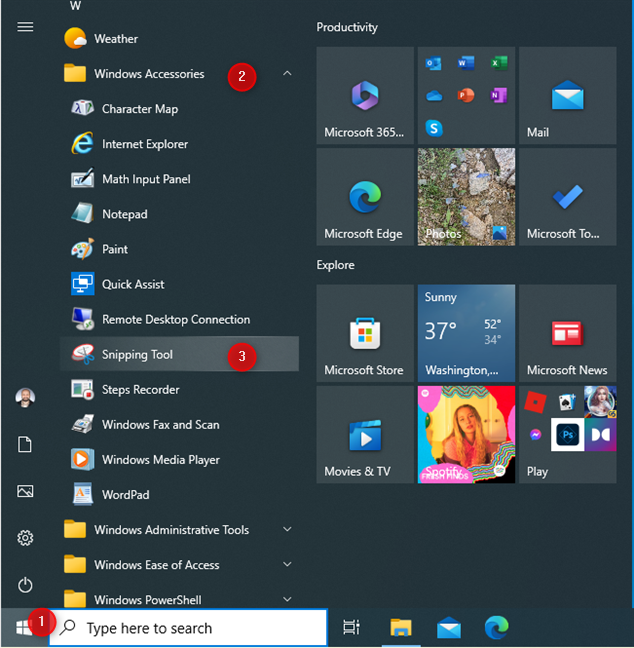Image resolution: width=634 pixels, height=648 pixels.
Task: Collapse the Windows Accessories folder
Action: [287, 74]
